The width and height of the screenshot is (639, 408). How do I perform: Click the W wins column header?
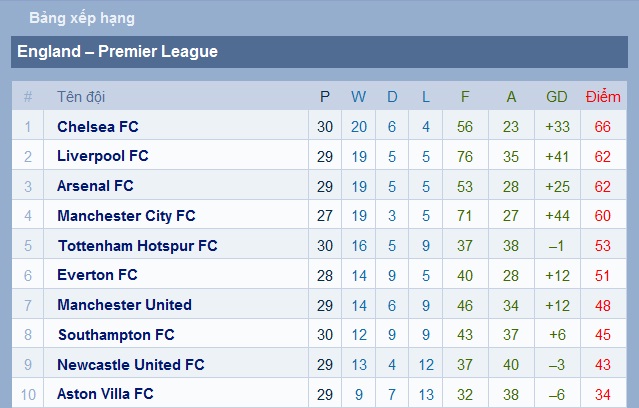click(x=358, y=97)
